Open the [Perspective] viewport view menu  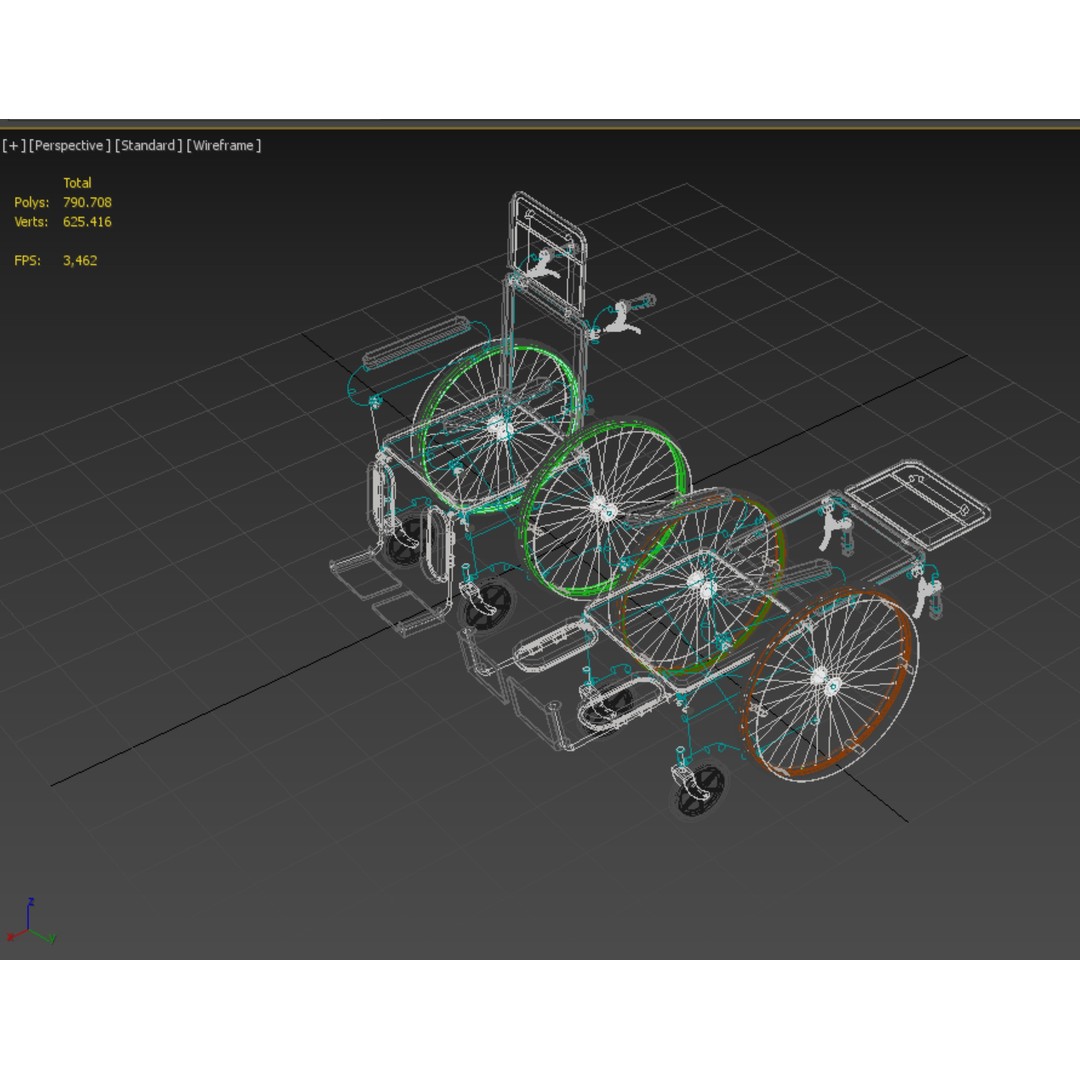(x=70, y=145)
